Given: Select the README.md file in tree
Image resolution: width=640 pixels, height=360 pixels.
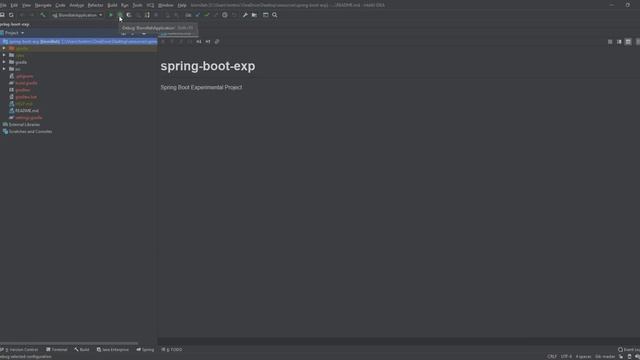Looking at the screenshot, I should pos(27,111).
